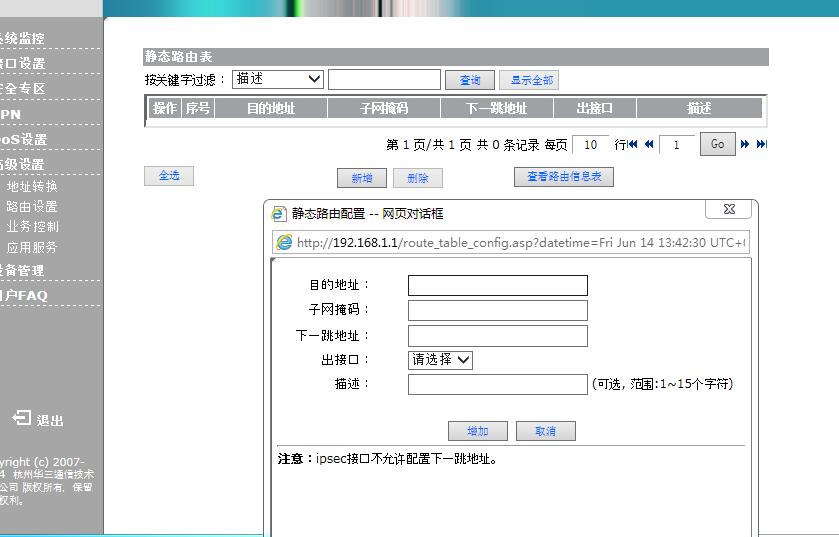Open the 出接口 请选择 dropdown

pos(440,359)
